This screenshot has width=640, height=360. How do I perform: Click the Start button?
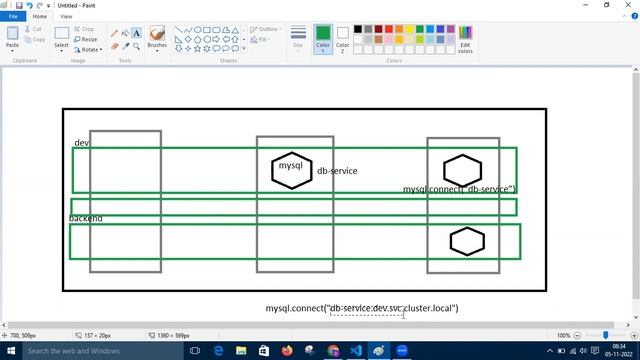pos(11,351)
